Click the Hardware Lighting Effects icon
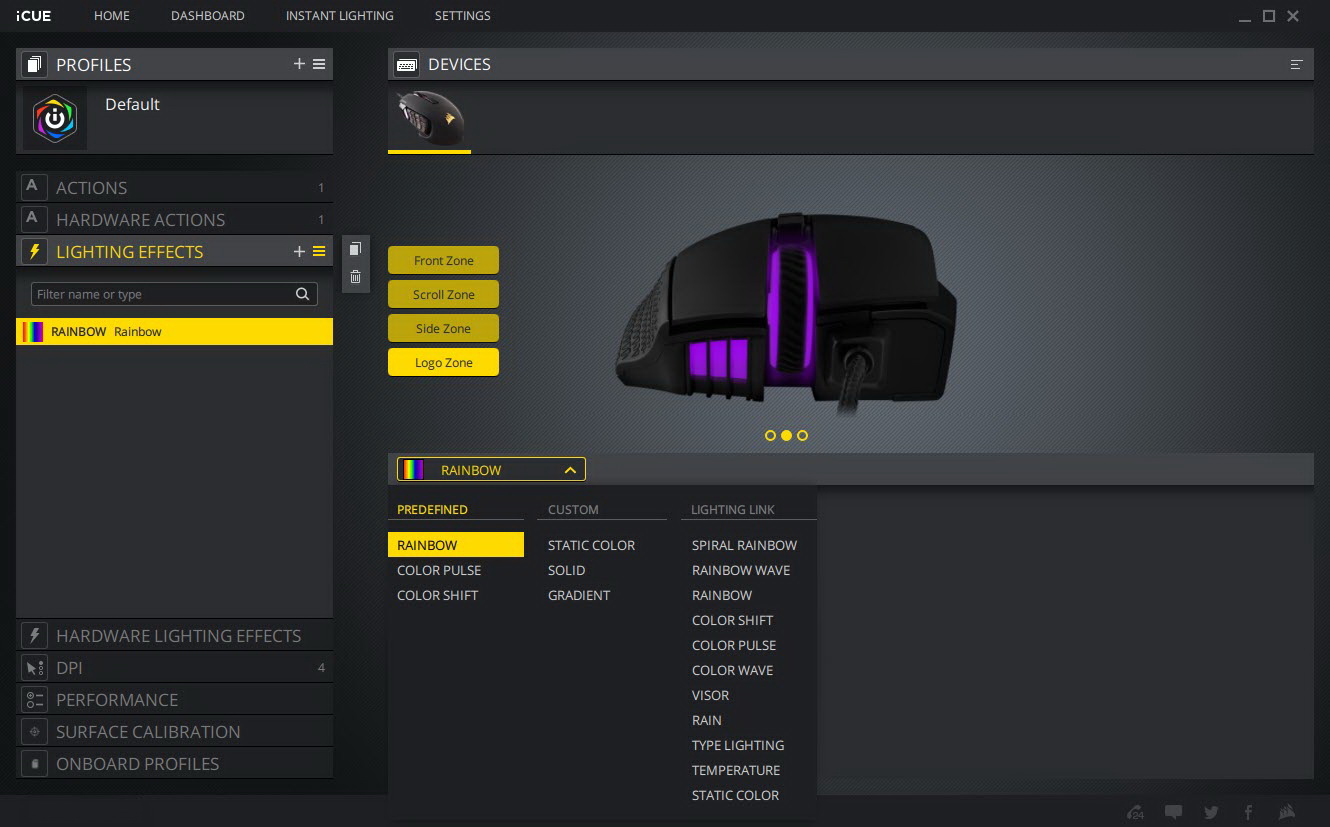 tap(34, 635)
